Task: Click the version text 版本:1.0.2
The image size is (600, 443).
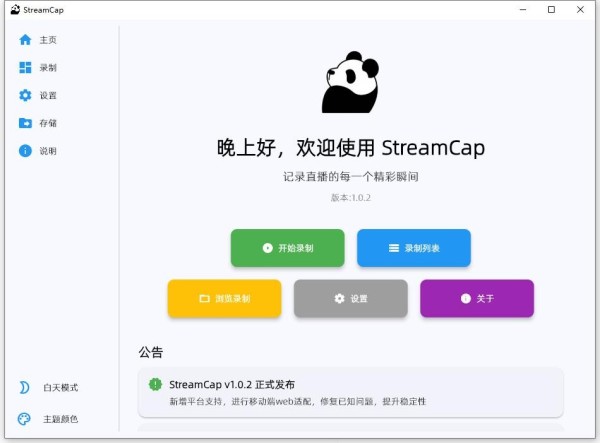Action: pyautogui.click(x=351, y=197)
